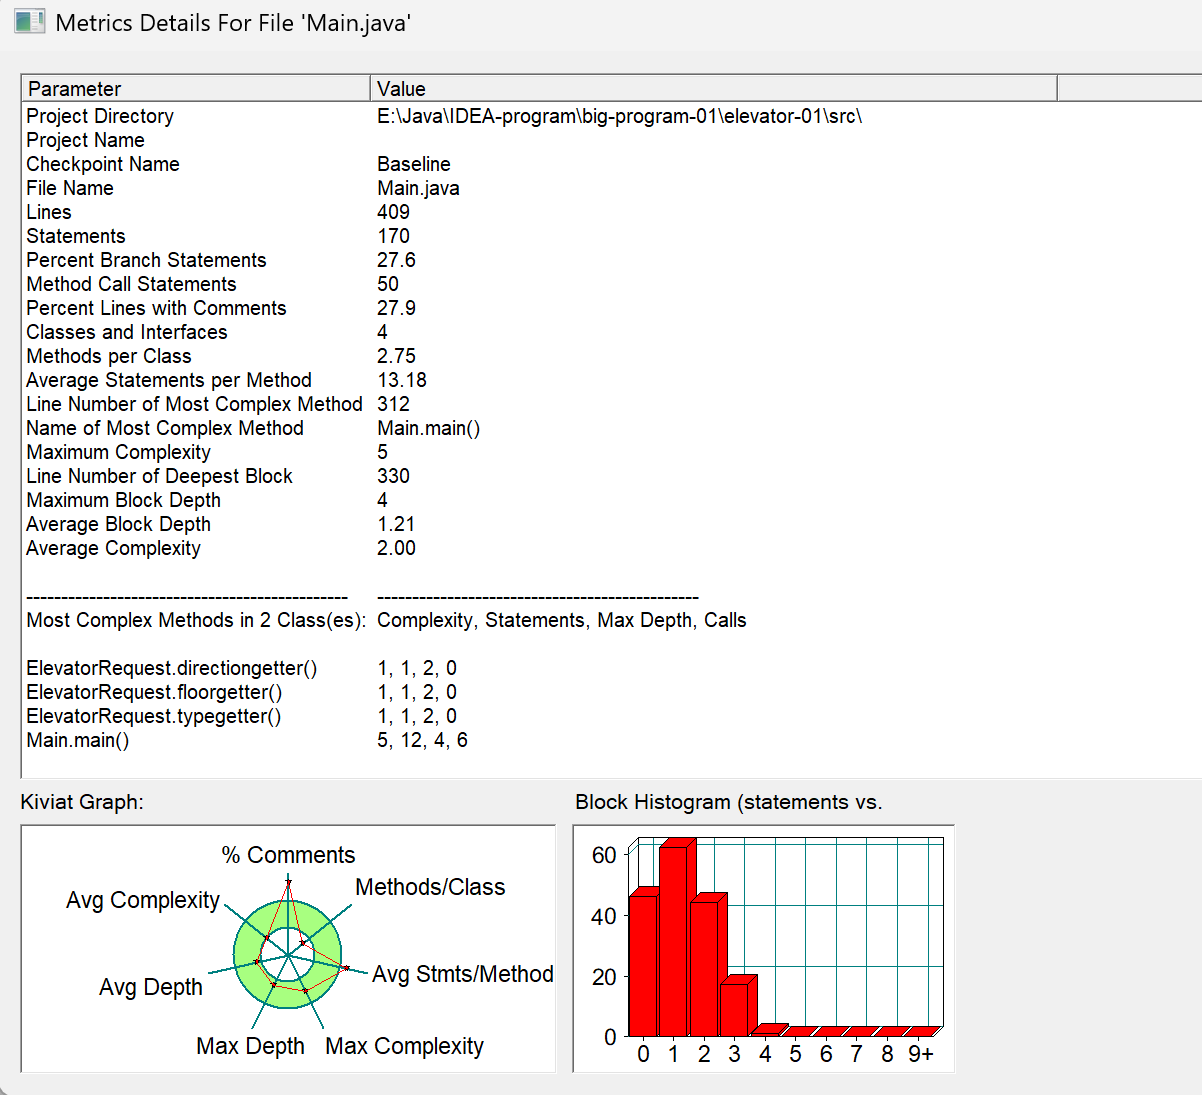Click the Average Block Depth value 1.21
This screenshot has width=1202, height=1095.
[x=396, y=524]
